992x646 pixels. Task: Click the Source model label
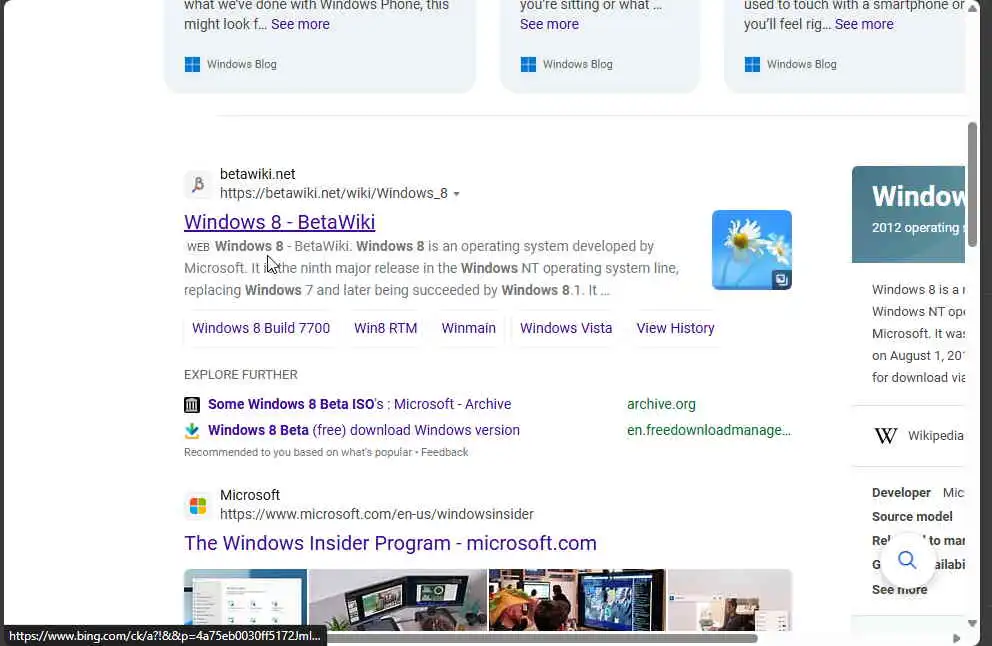(912, 516)
